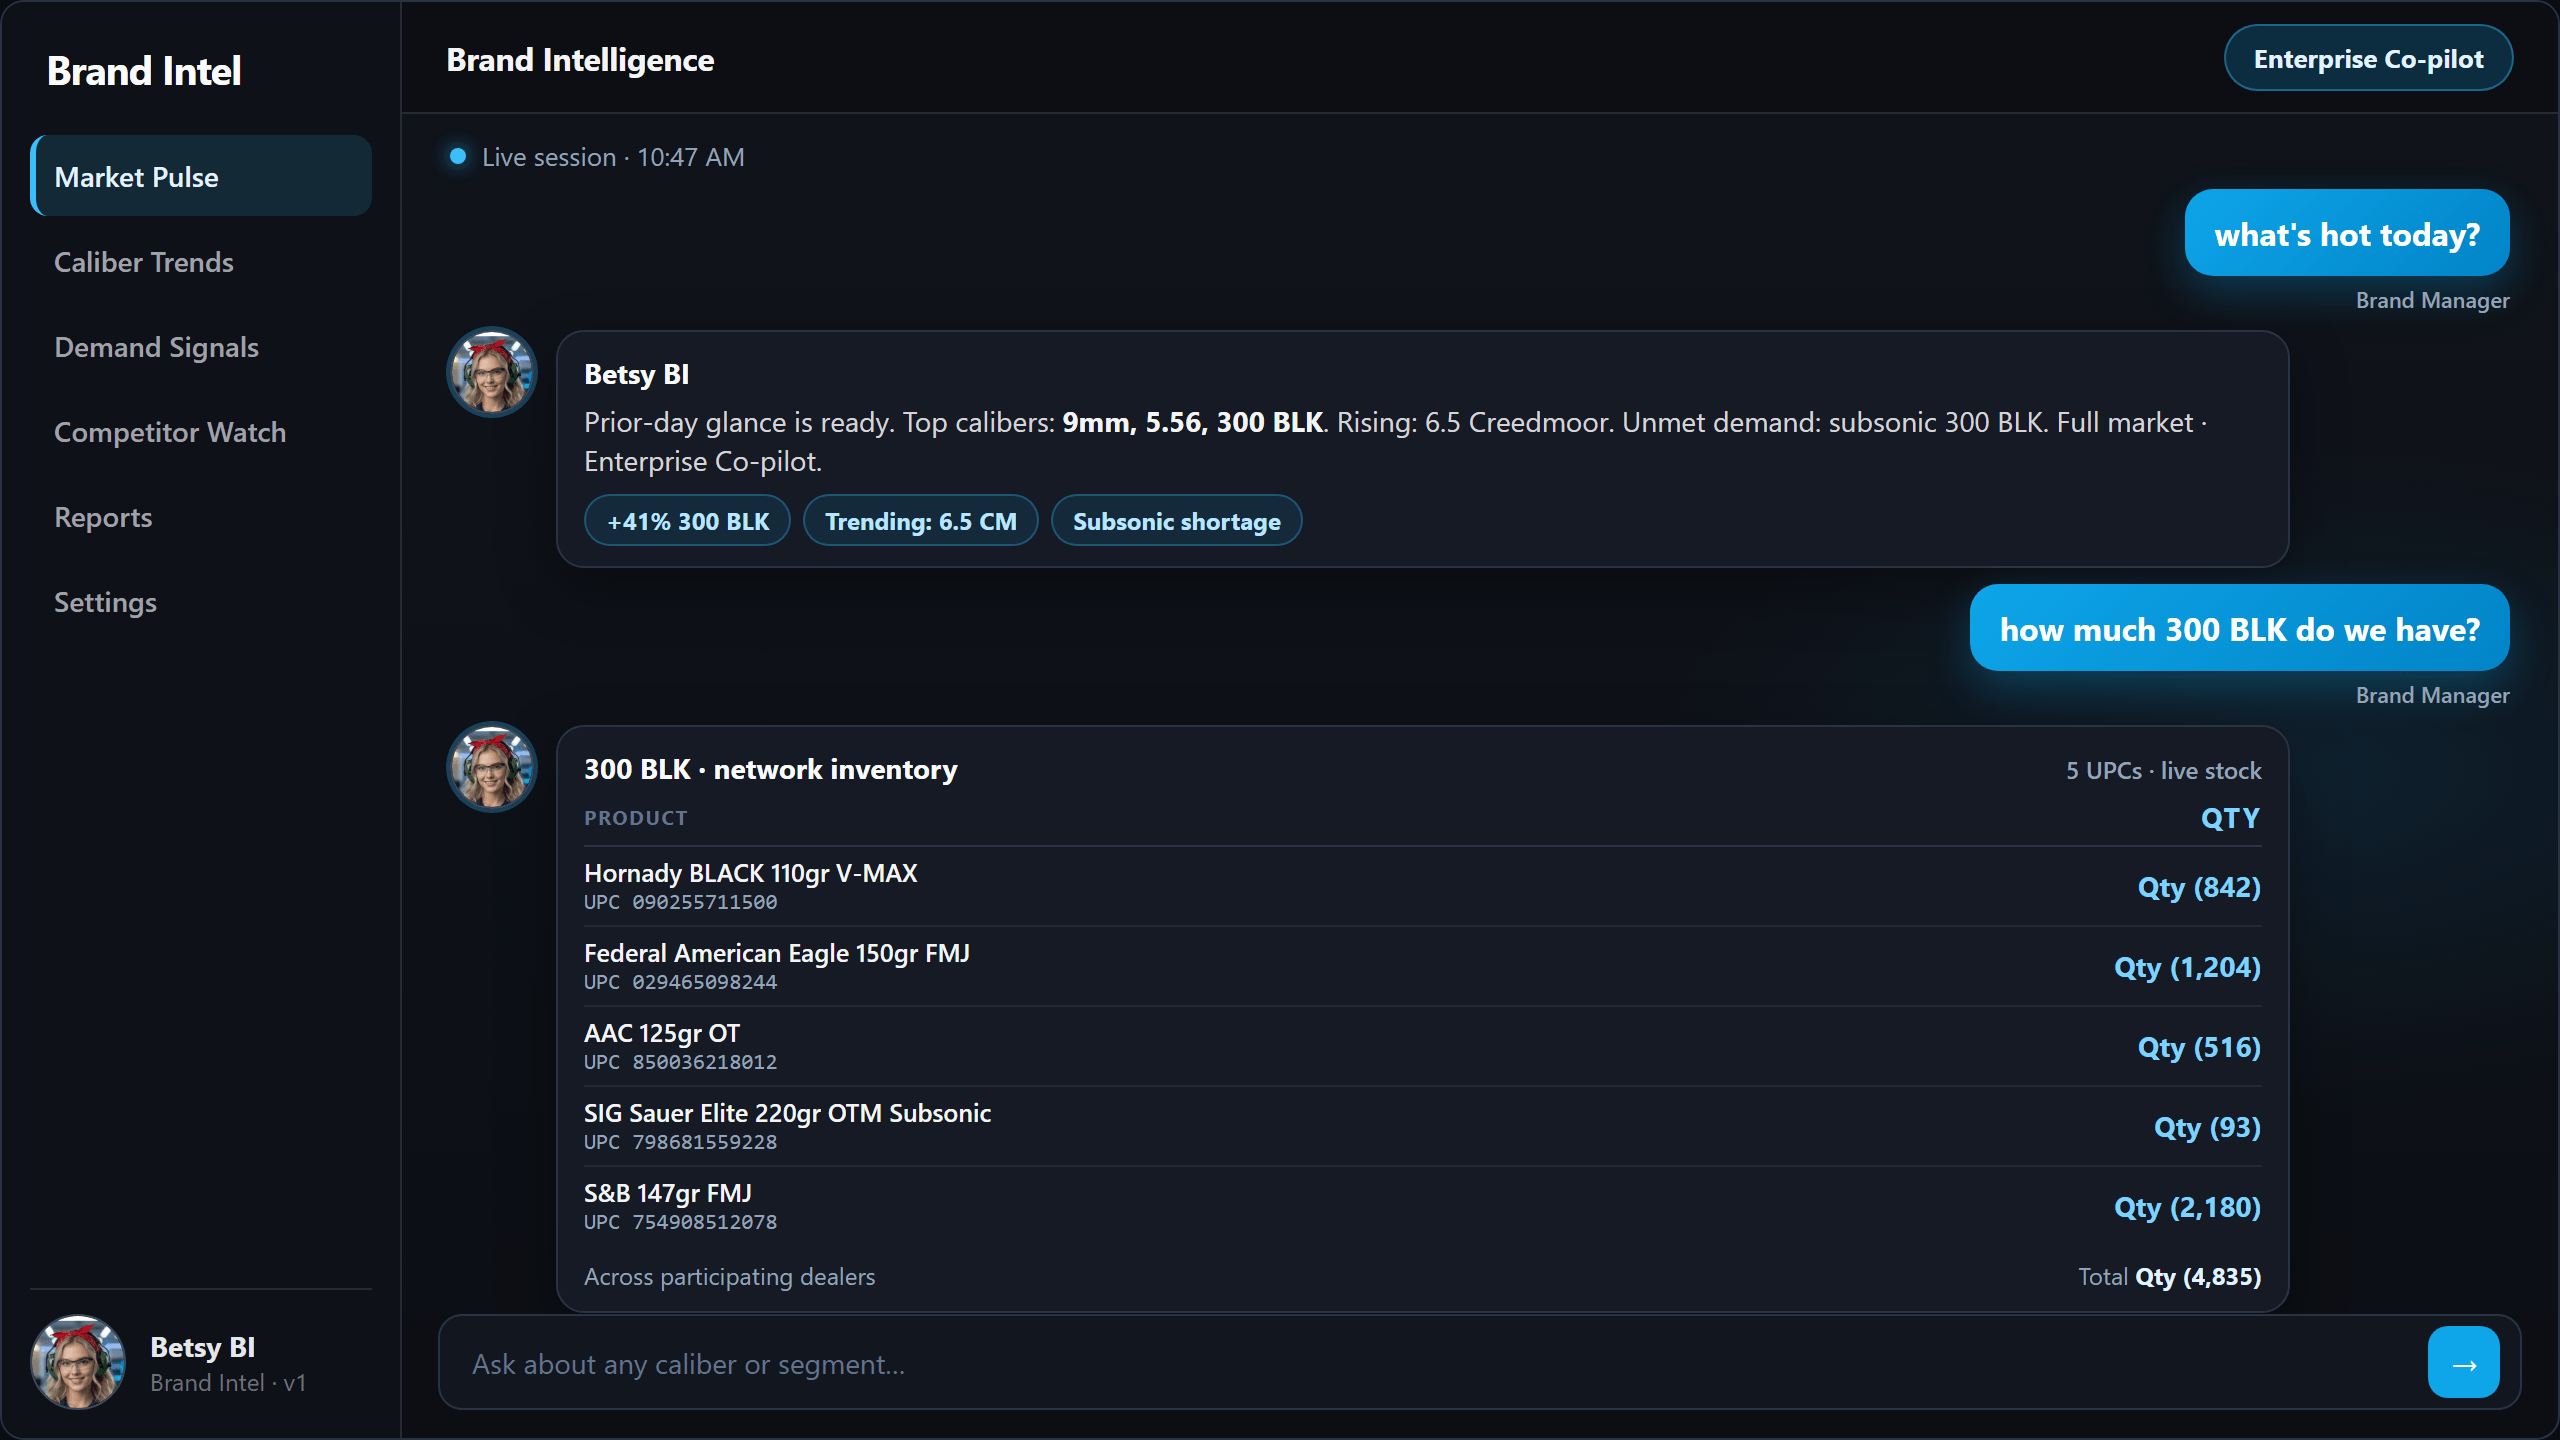
Task: Select the AAC 125gr OT product
Action: point(1422,1046)
